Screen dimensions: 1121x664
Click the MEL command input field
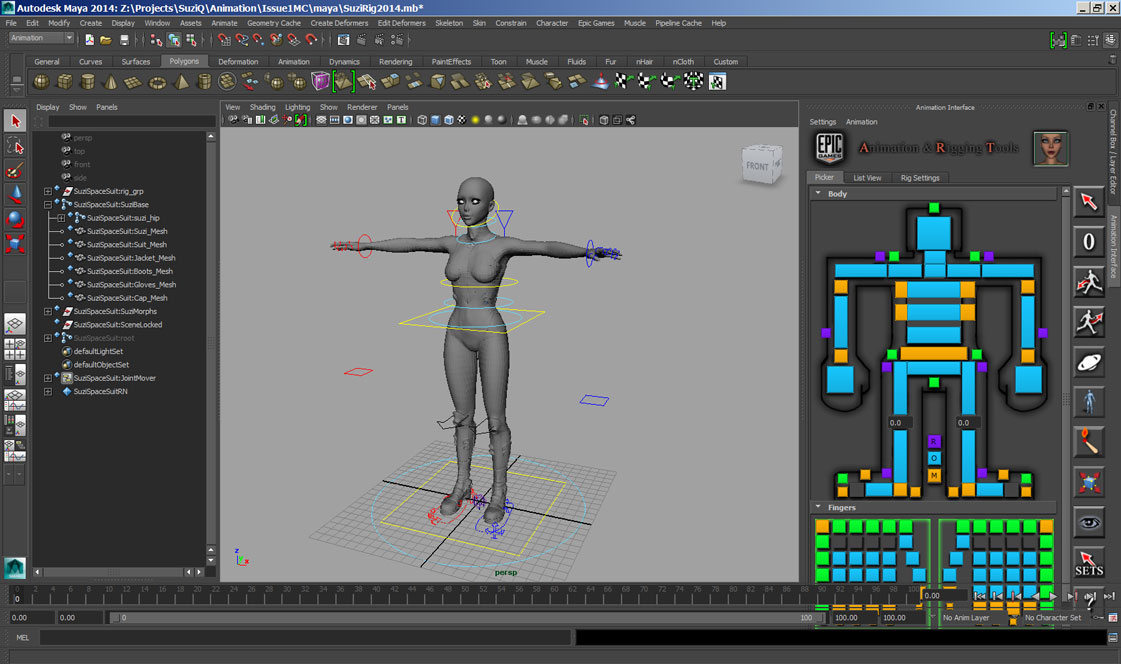pyautogui.click(x=305, y=638)
